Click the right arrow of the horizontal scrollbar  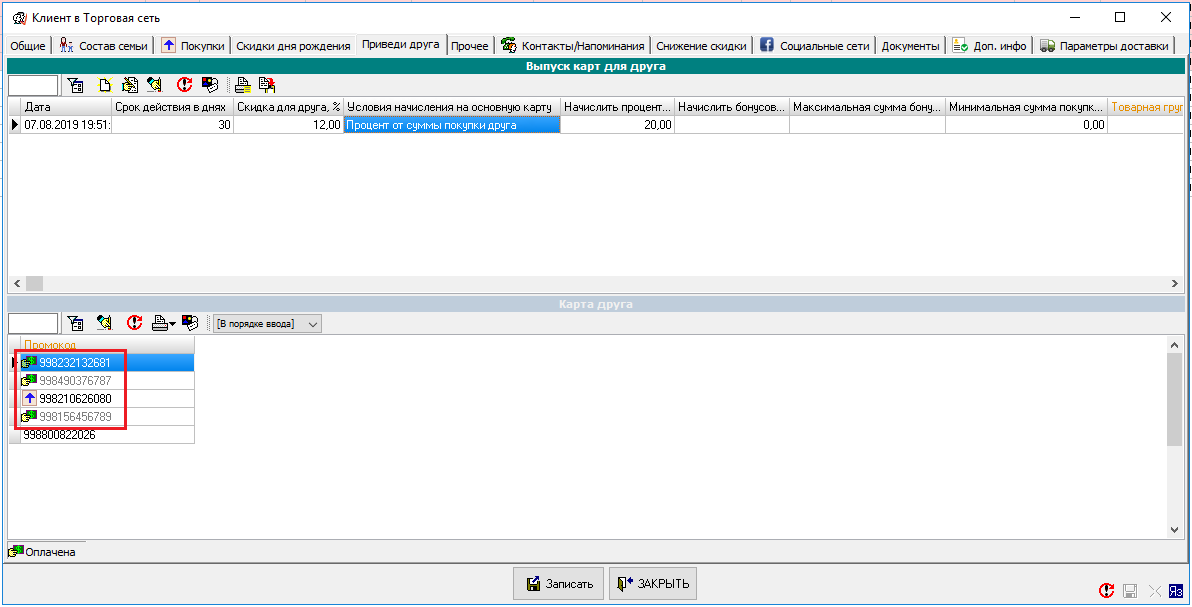[1175, 283]
